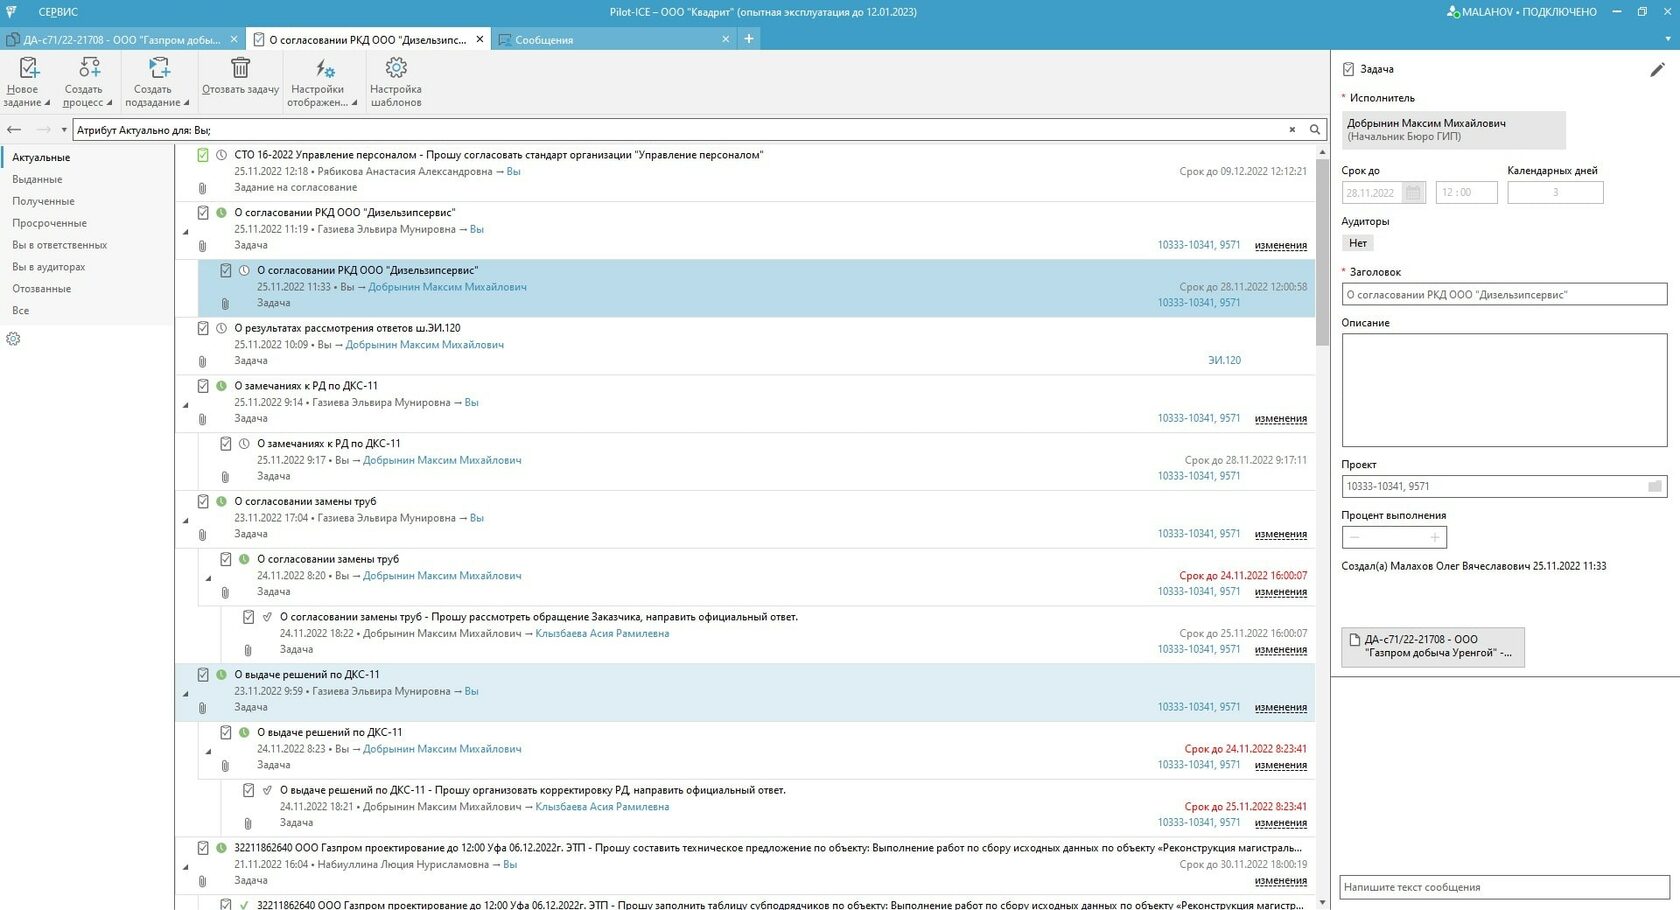Viewport: 1680px width, 910px height.
Task: Click clock status icon of СТО 16-2022 row
Action: click(x=221, y=155)
